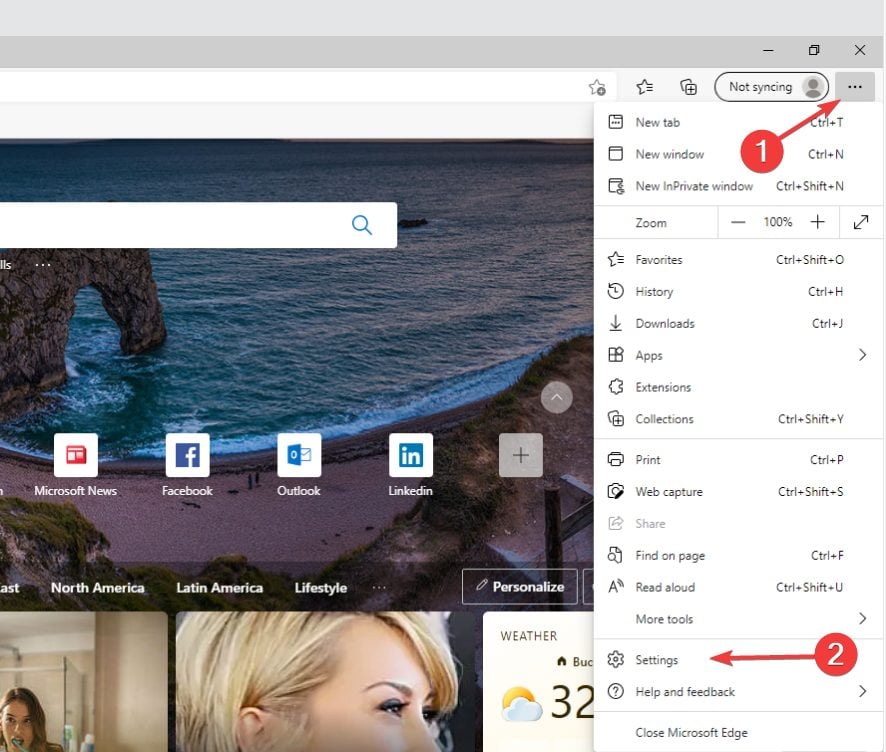Viewport: 886px width, 752px height.
Task: Click the Not syncing profile button
Action: coord(771,87)
